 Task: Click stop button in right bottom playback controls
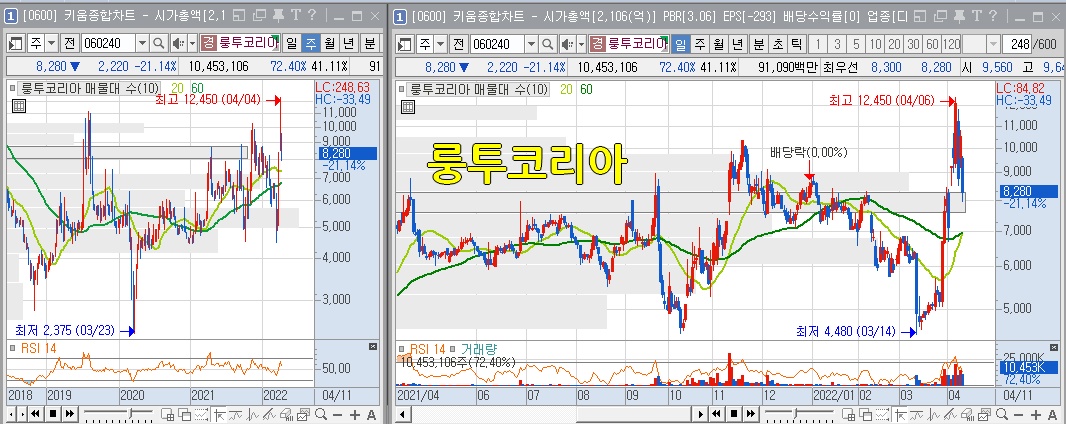[x=734, y=413]
